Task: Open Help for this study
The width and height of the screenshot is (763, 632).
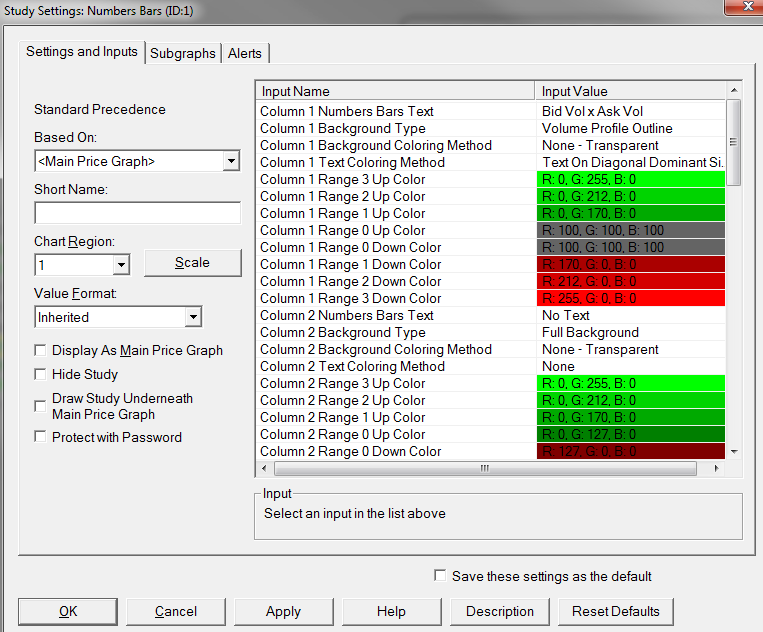Action: coord(392,612)
